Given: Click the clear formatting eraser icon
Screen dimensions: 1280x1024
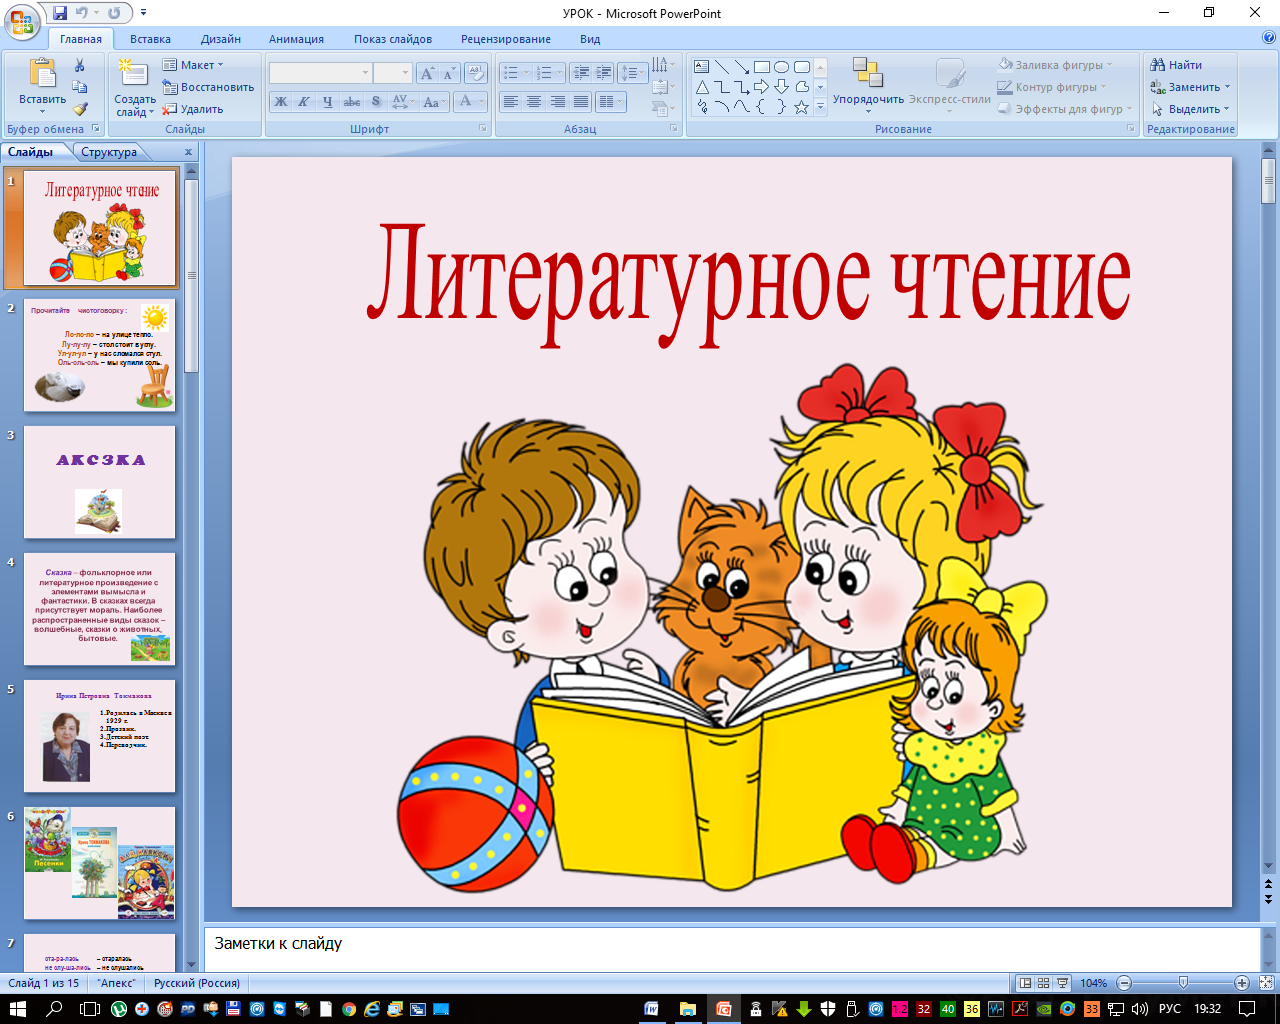Looking at the screenshot, I should coord(476,73).
